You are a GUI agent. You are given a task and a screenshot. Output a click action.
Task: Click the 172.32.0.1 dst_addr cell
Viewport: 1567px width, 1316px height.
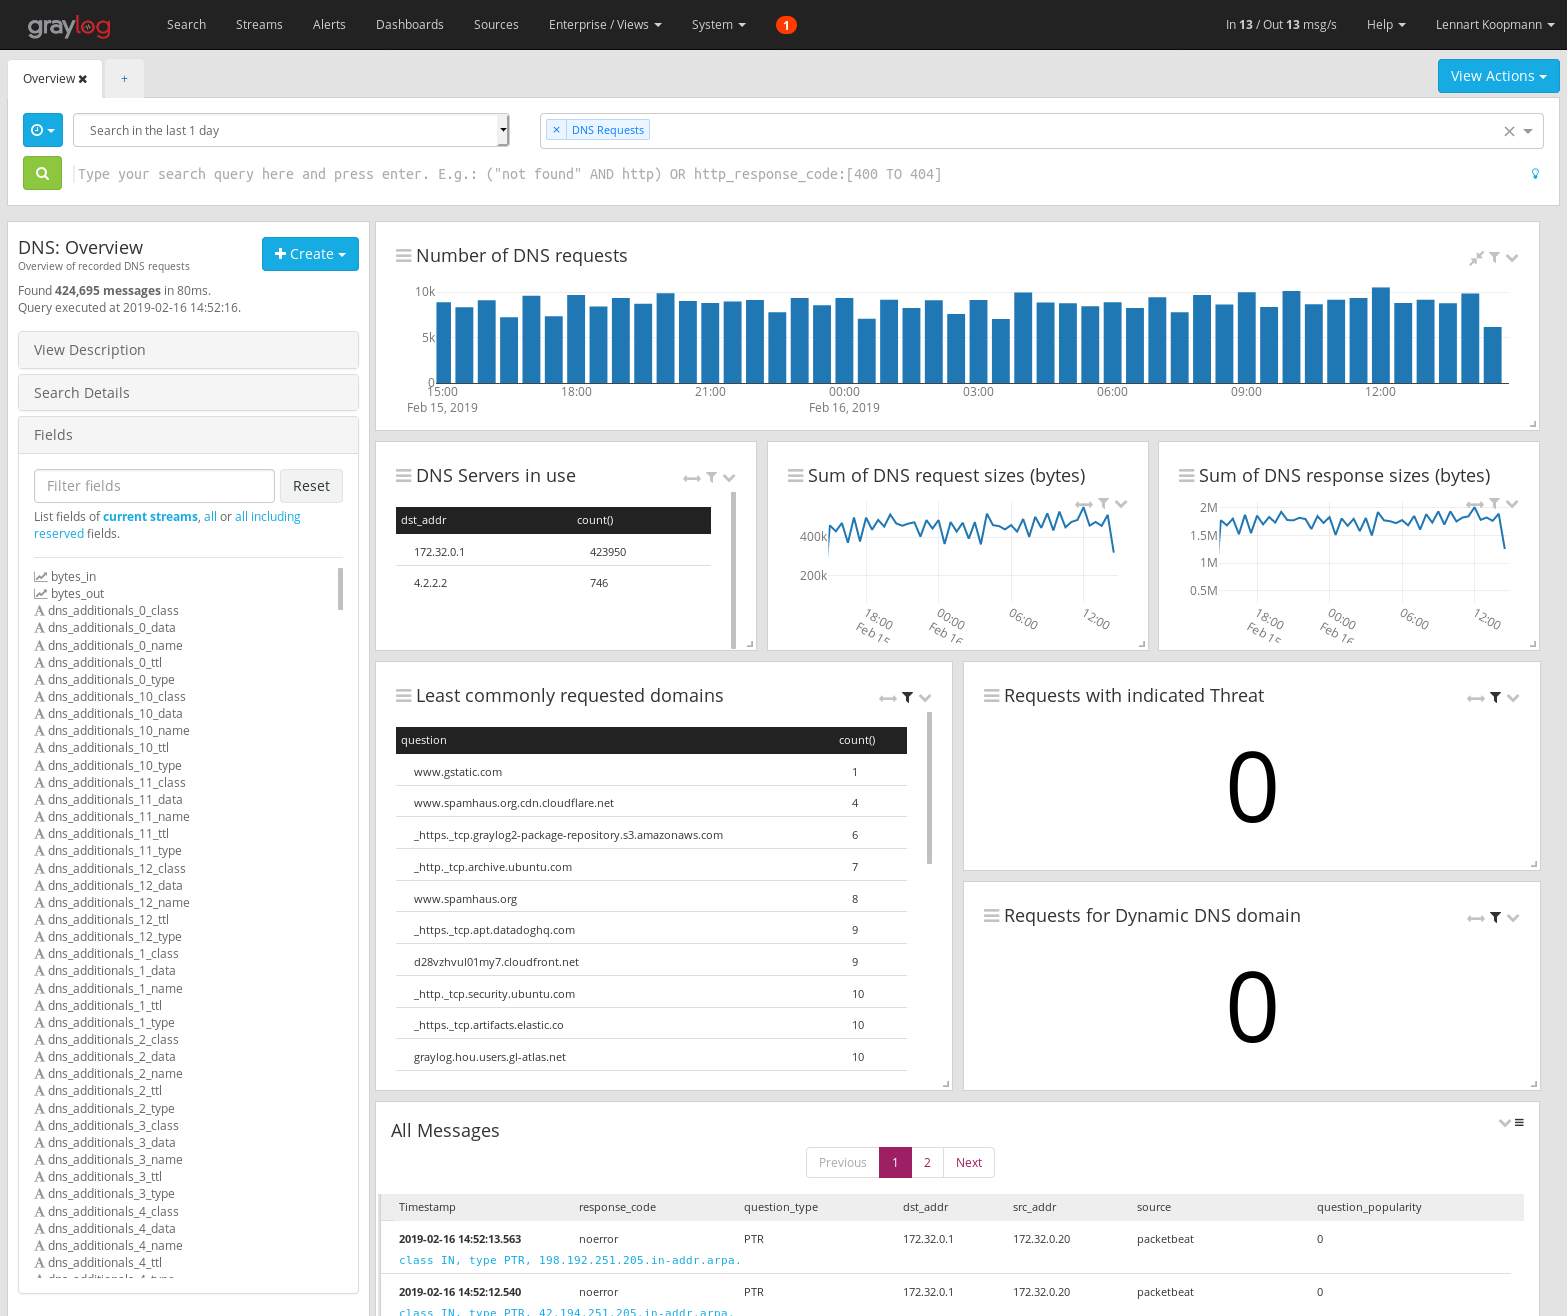tap(439, 552)
